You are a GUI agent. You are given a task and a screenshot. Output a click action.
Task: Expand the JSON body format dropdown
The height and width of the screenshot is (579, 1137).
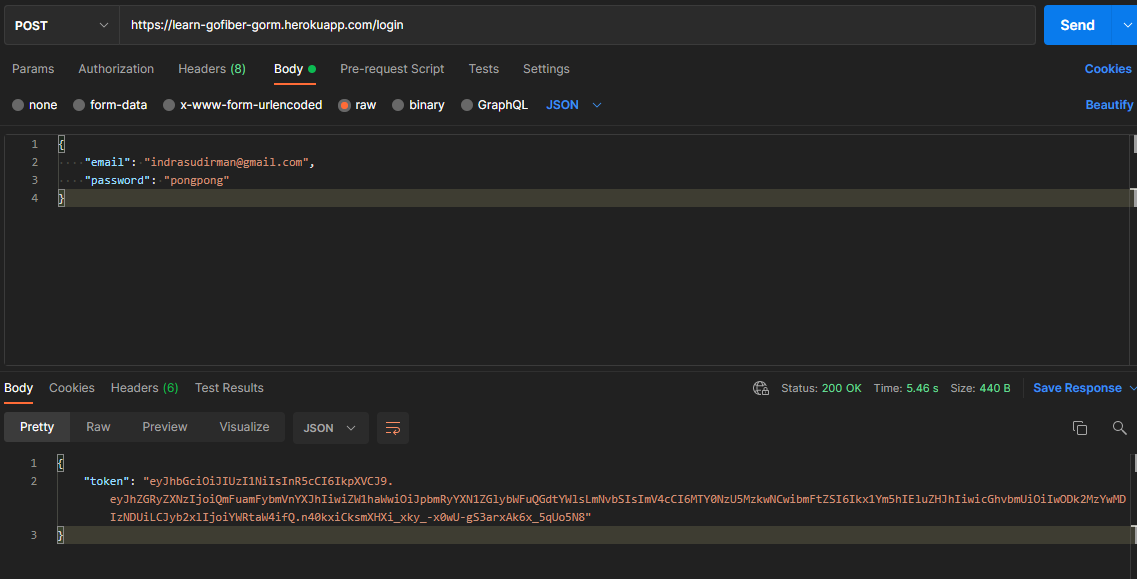(x=574, y=105)
